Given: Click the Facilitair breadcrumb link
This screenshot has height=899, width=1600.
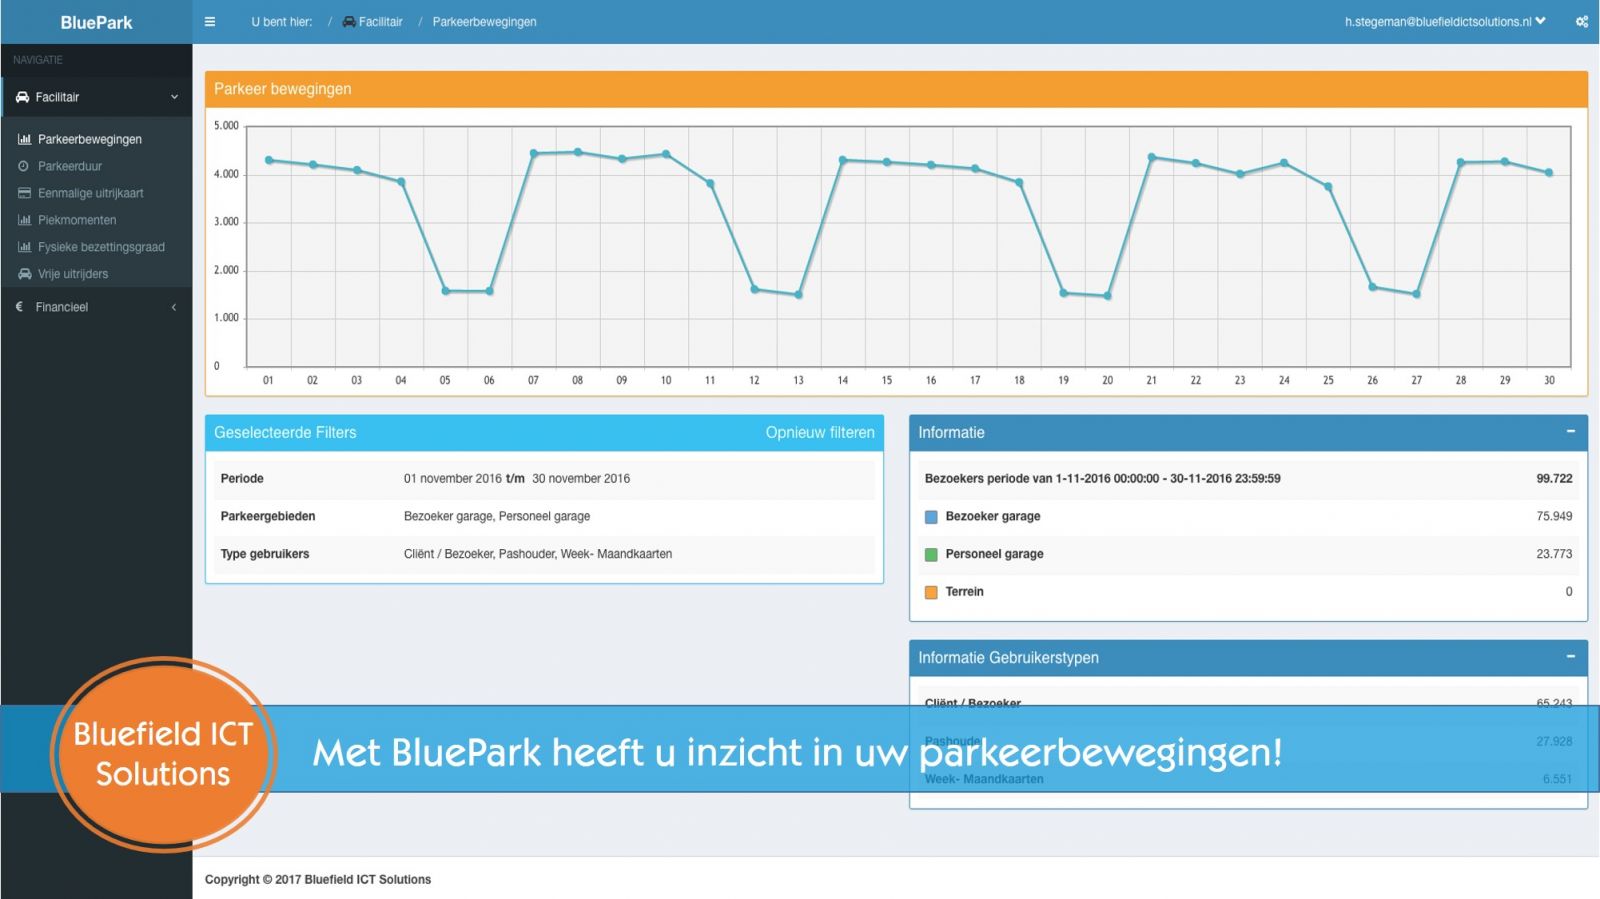Looking at the screenshot, I should click(381, 22).
